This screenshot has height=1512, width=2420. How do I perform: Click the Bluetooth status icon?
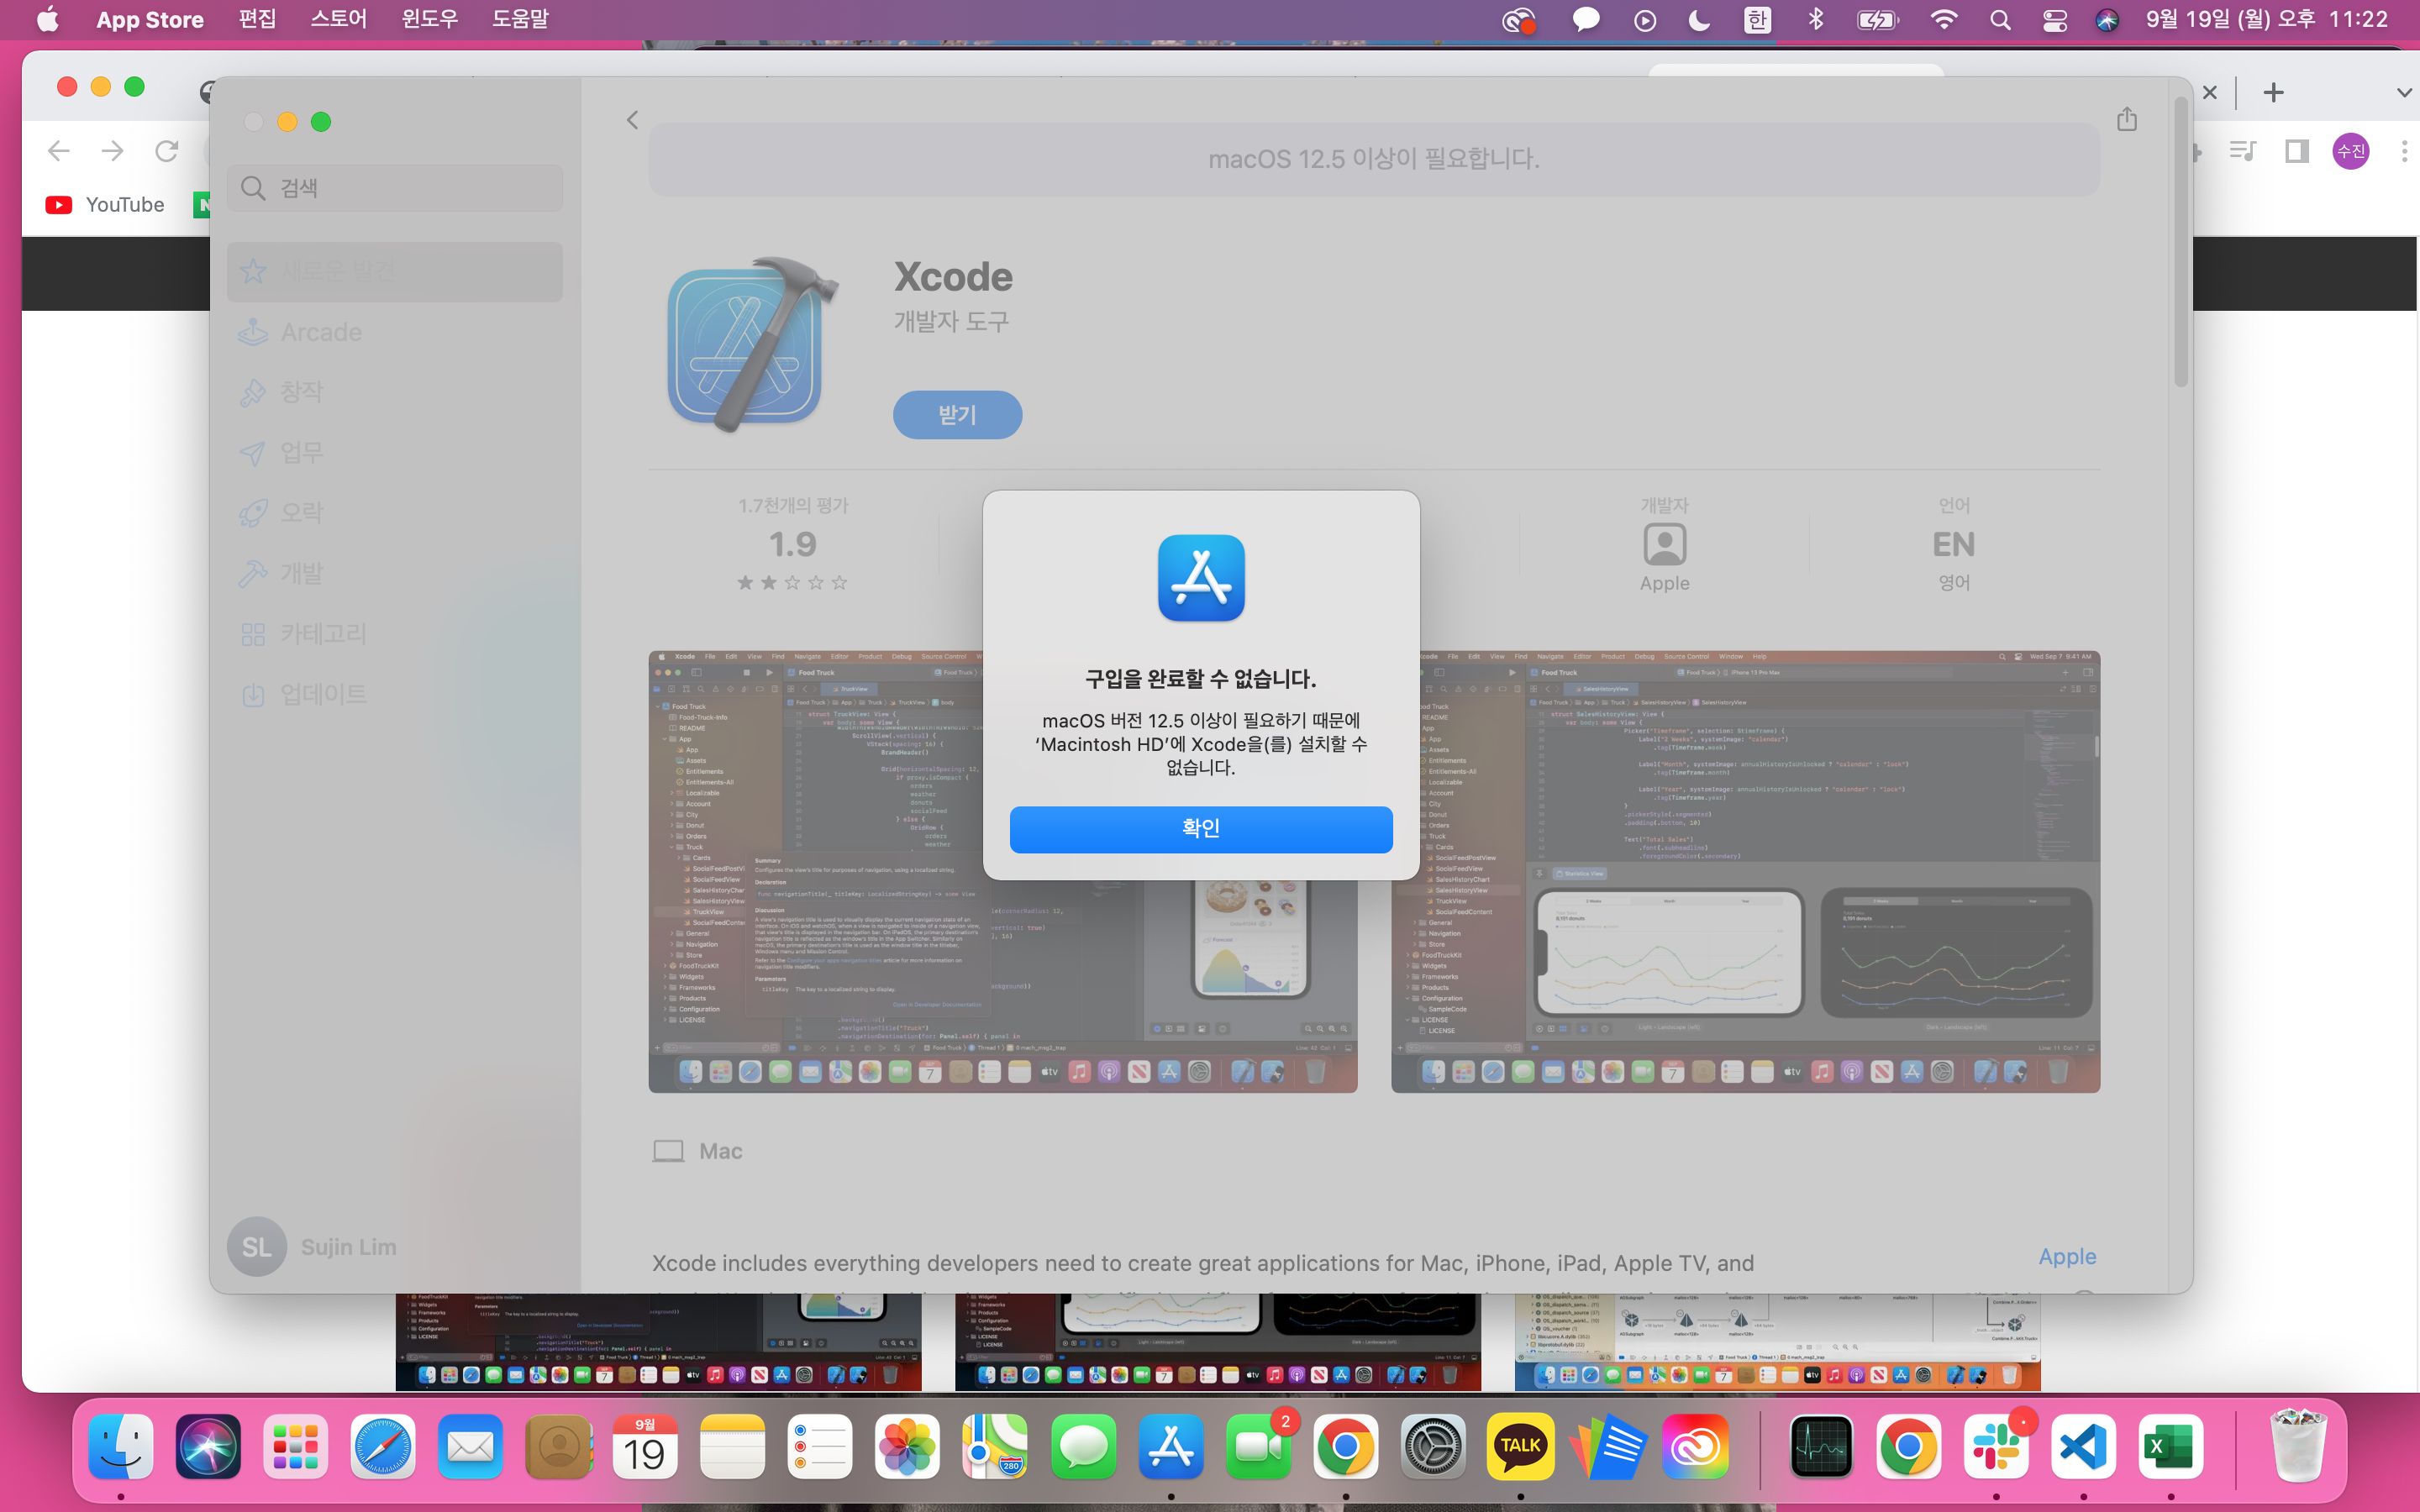point(1816,19)
